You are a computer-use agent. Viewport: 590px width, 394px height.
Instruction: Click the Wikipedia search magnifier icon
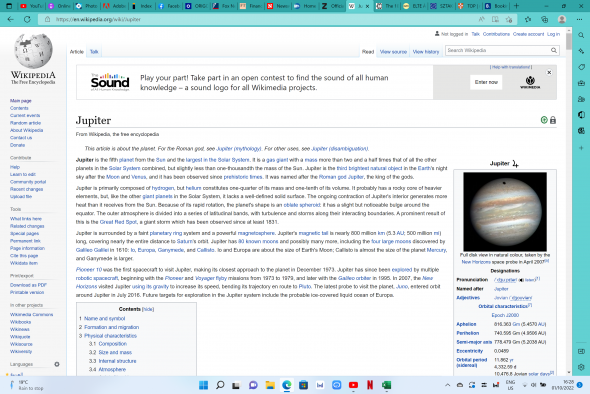[554, 50]
